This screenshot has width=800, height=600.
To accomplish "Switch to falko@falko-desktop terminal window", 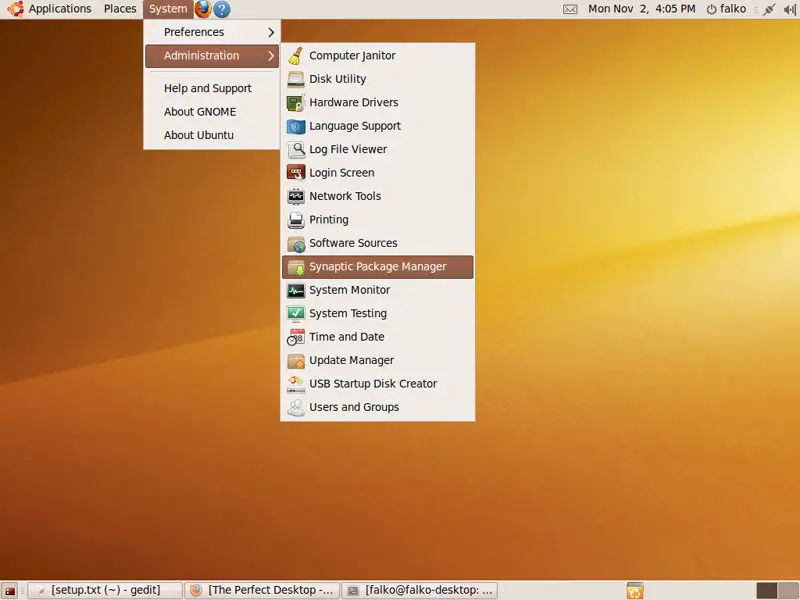I will point(419,590).
